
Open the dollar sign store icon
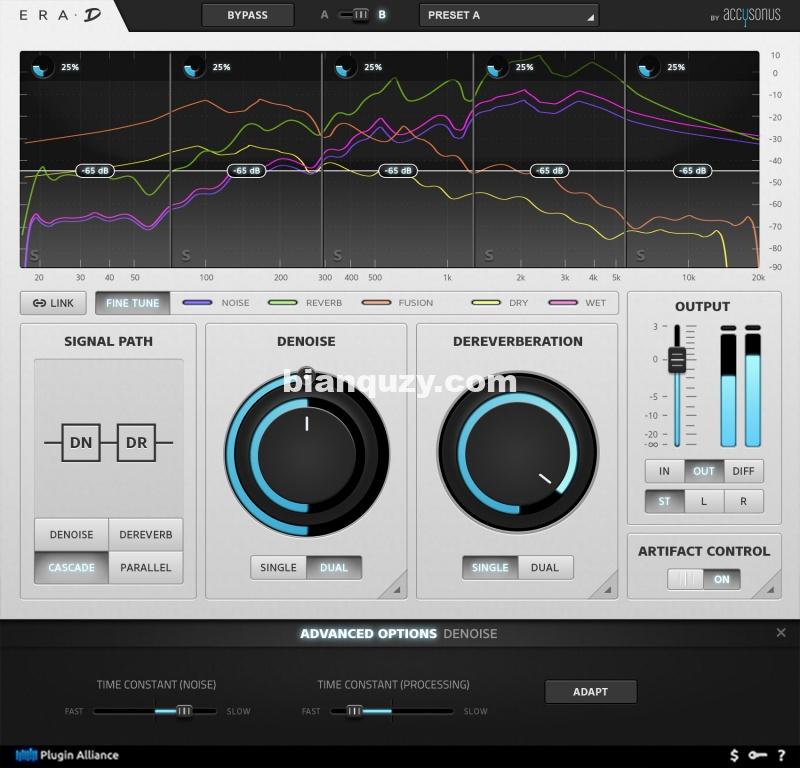(x=734, y=755)
